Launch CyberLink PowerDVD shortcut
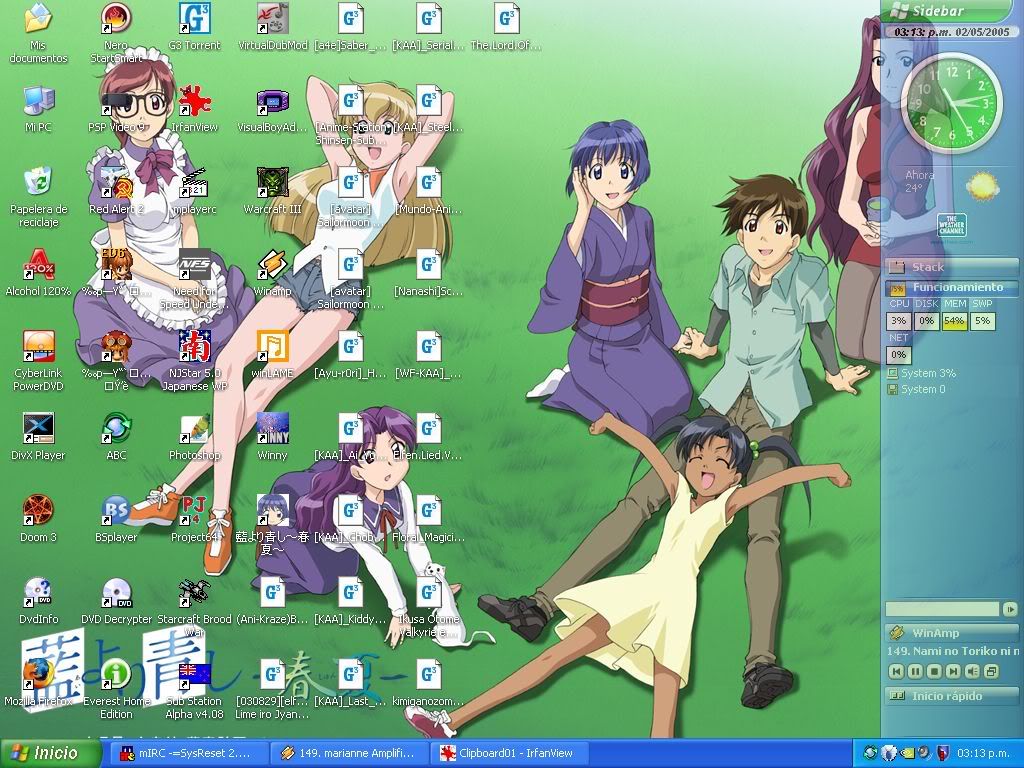Viewport: 1024px width, 768px height. (38, 347)
